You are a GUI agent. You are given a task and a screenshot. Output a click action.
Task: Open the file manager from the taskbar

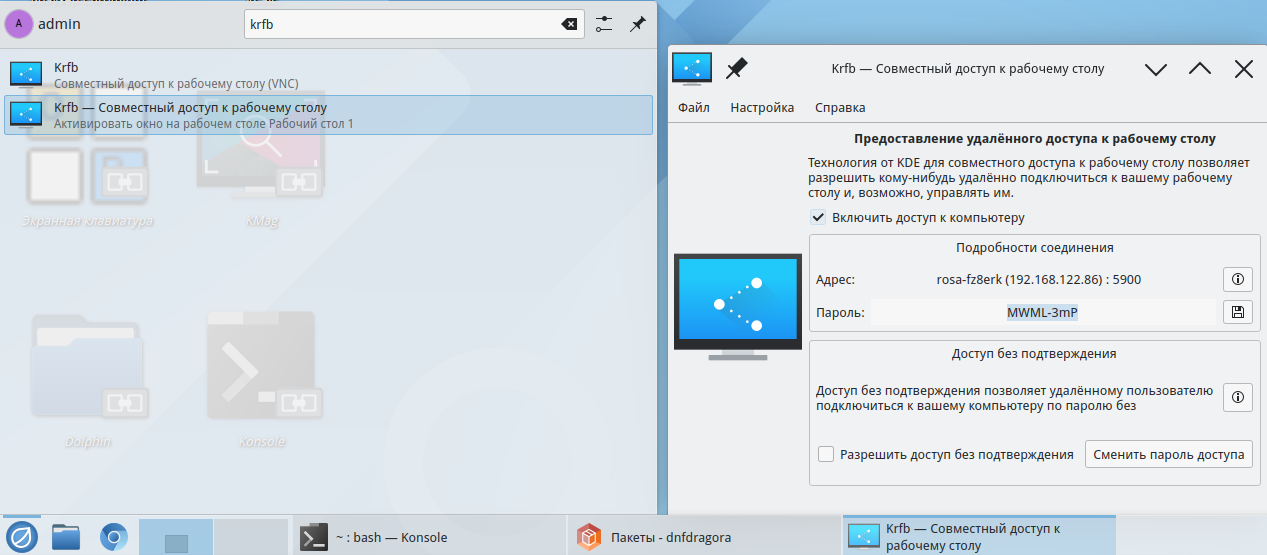click(x=66, y=537)
